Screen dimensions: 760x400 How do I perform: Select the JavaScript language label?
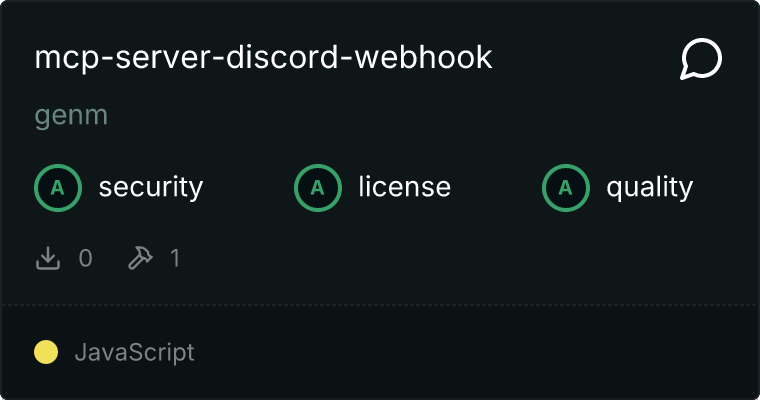point(135,352)
